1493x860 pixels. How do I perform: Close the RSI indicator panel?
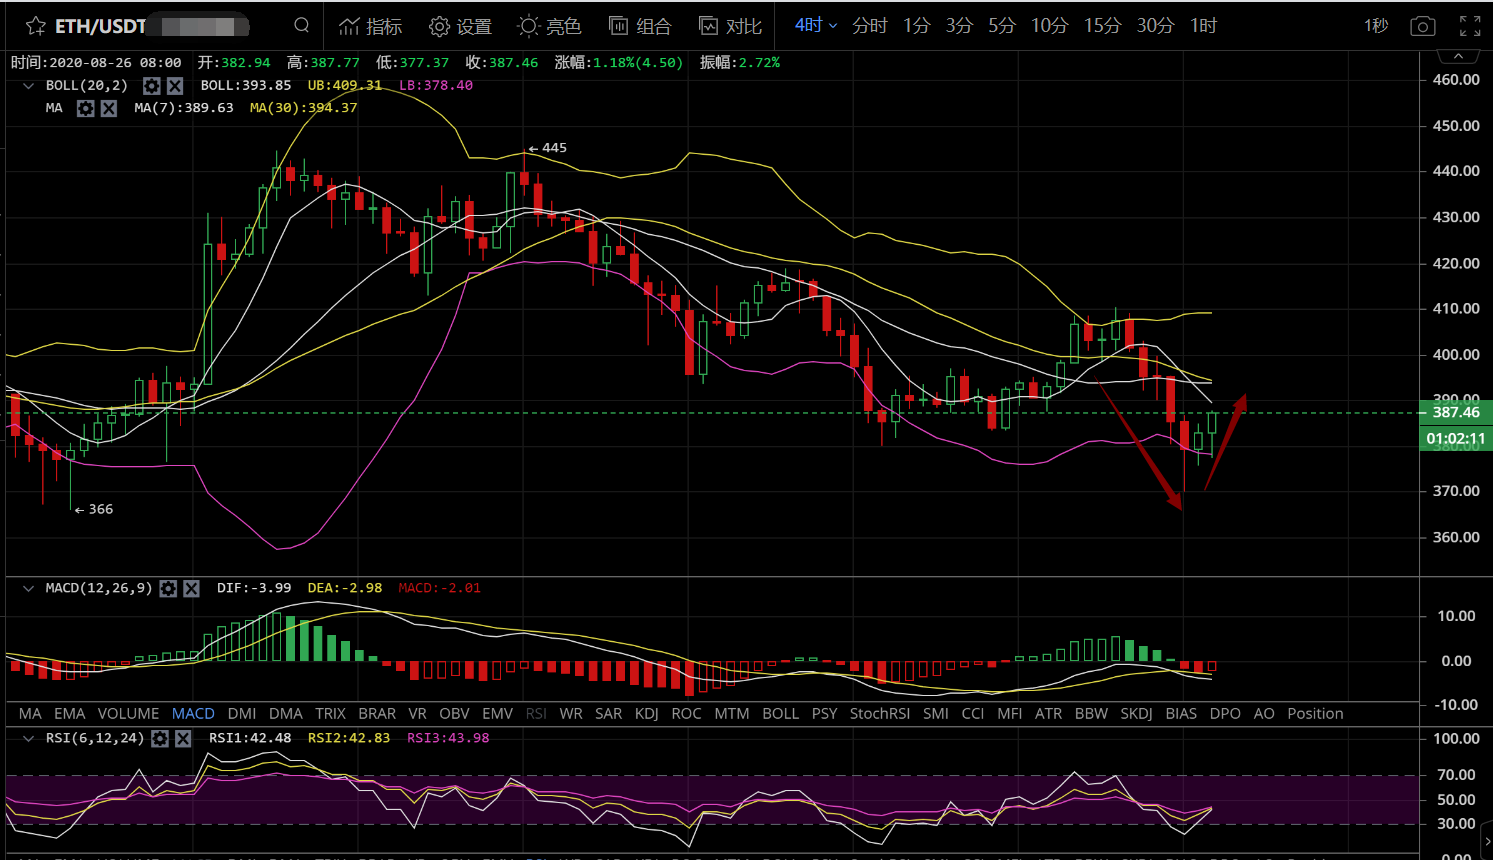point(183,738)
